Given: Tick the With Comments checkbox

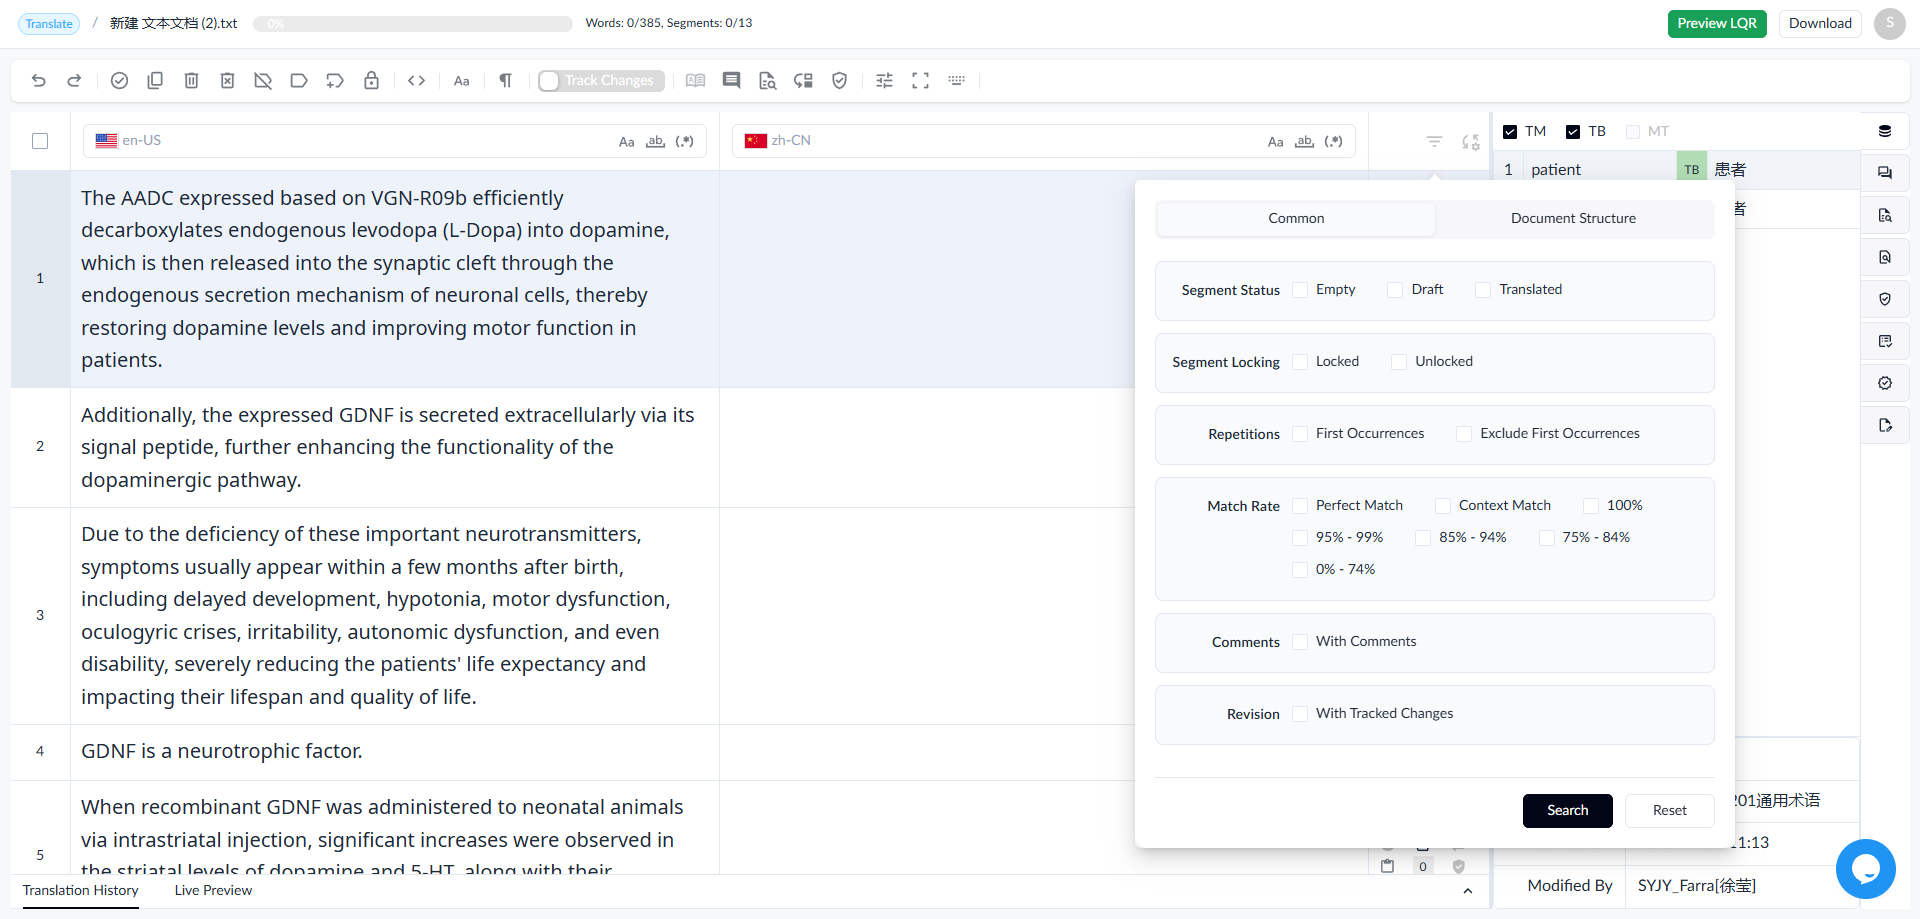Looking at the screenshot, I should coord(1300,642).
